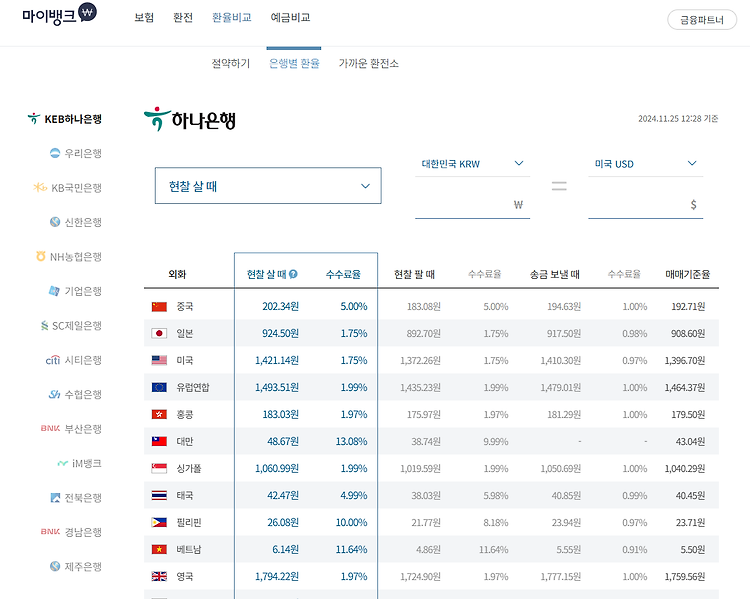Click the BNK 부산은행 logo icon

point(50,428)
